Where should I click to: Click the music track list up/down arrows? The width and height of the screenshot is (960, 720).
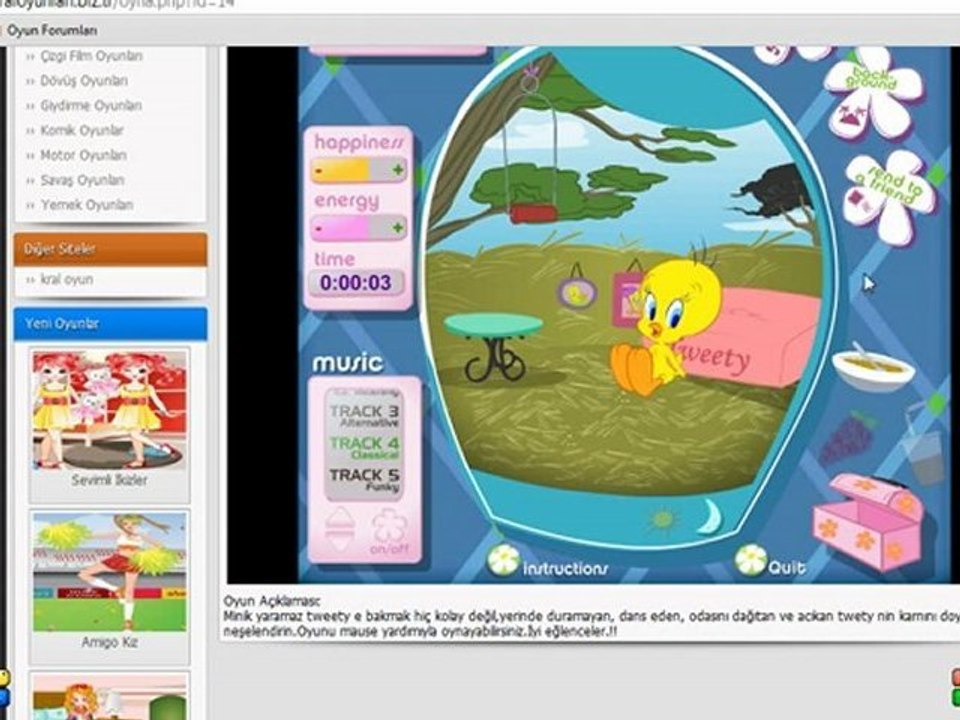340,529
